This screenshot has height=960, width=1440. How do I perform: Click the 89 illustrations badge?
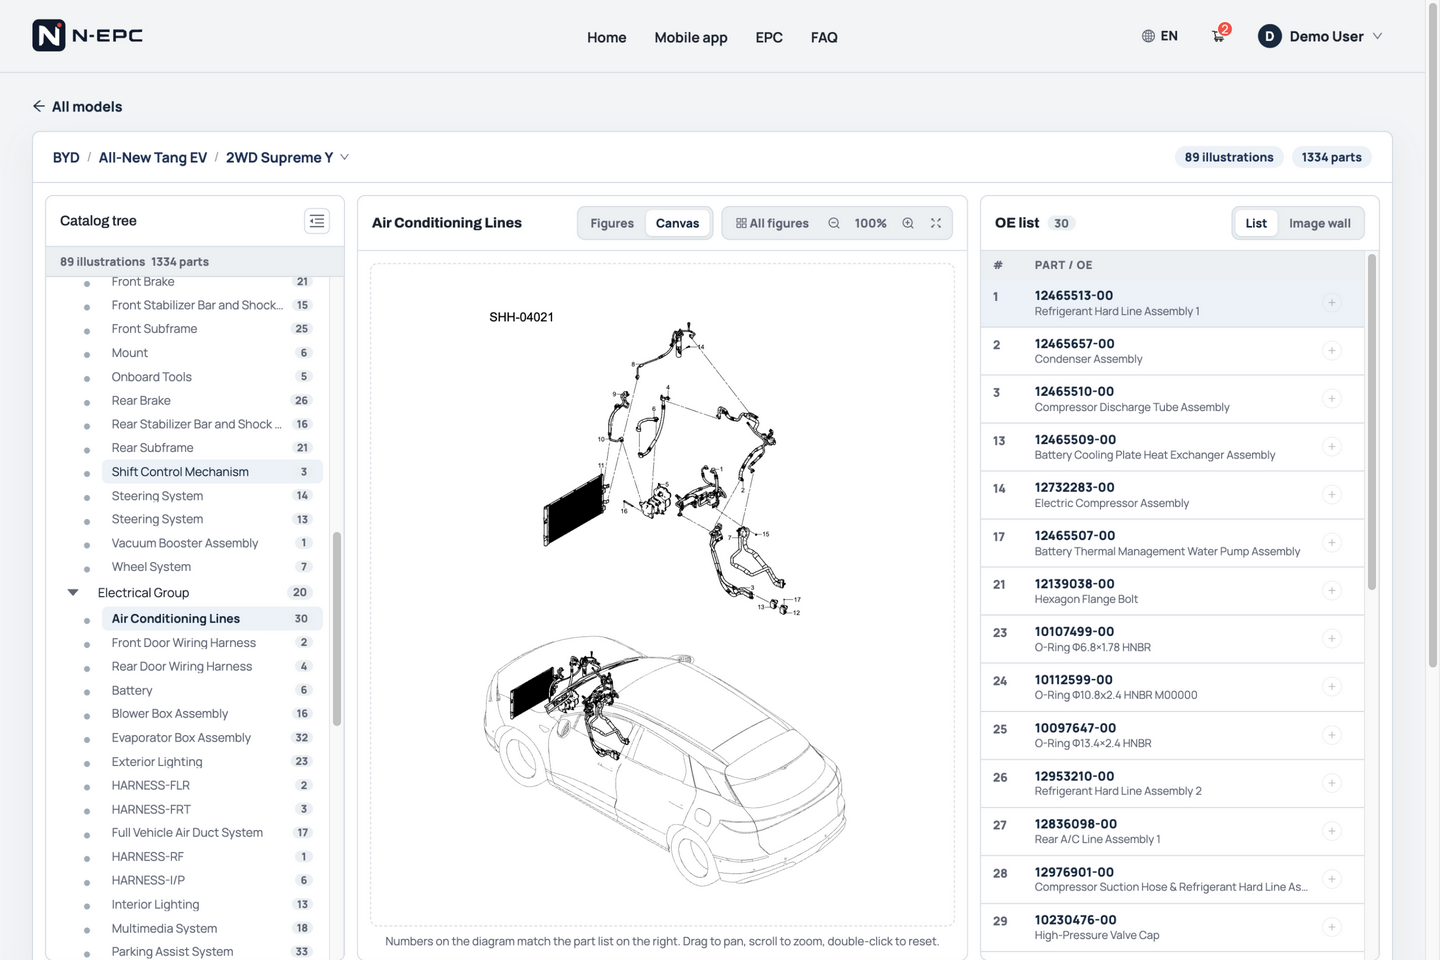coord(1229,157)
